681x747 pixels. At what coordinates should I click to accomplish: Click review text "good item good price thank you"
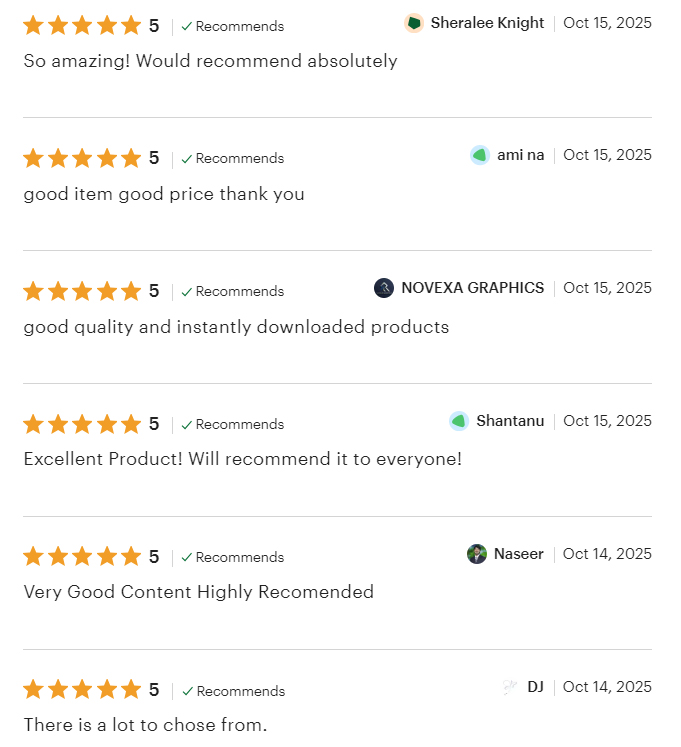click(x=164, y=194)
